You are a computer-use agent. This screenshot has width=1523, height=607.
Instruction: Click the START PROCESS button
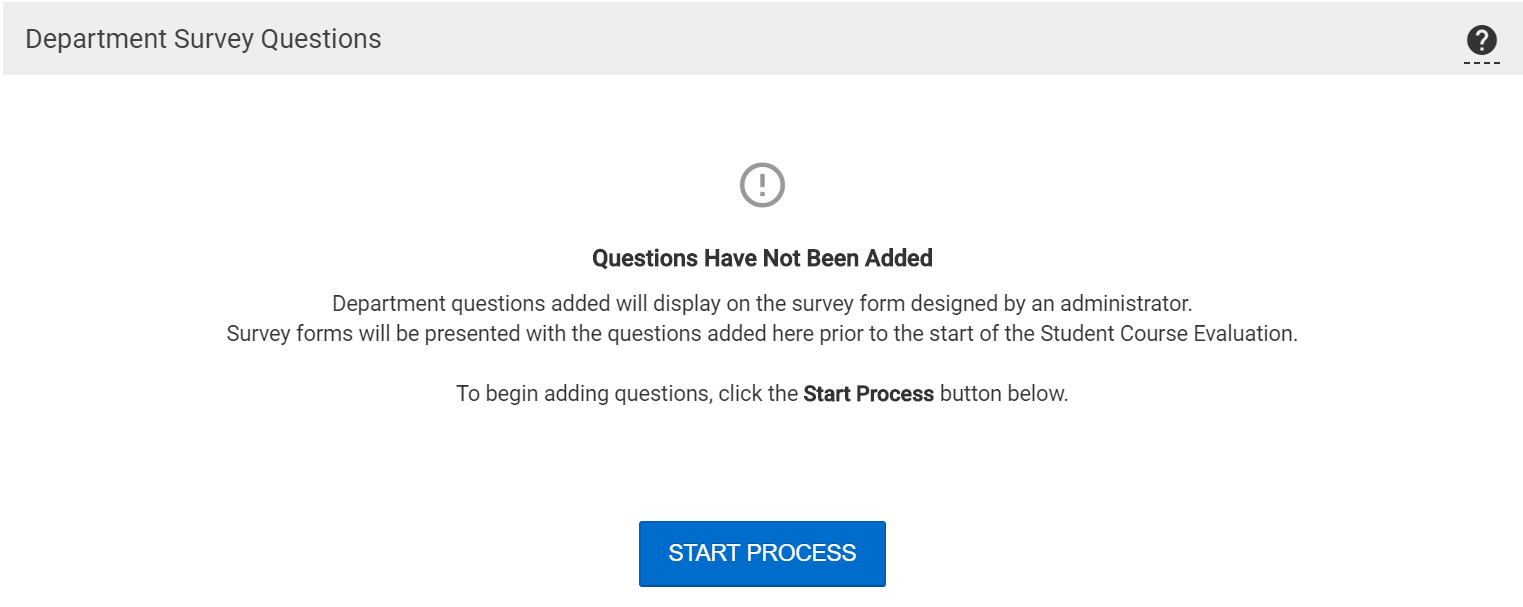(762, 553)
